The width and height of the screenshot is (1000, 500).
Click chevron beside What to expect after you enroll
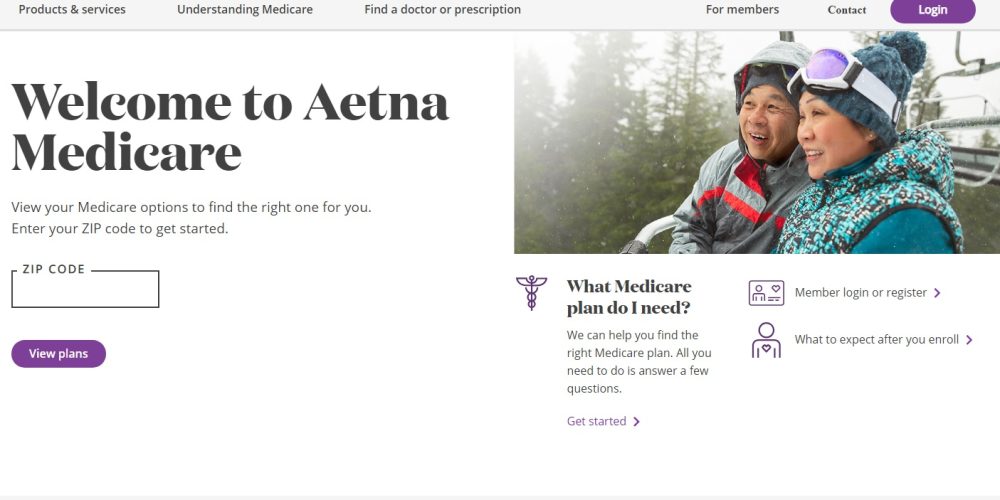click(969, 340)
